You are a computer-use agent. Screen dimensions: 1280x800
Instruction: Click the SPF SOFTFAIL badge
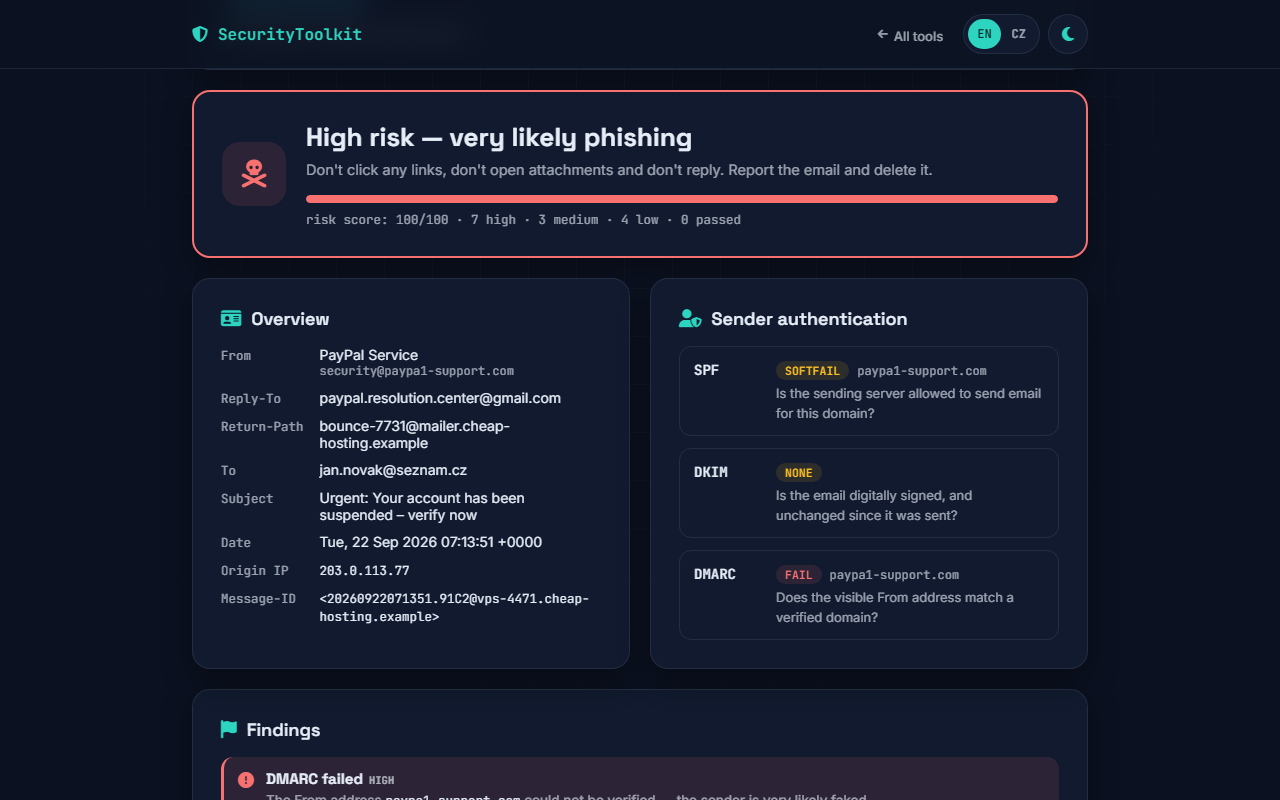point(812,371)
